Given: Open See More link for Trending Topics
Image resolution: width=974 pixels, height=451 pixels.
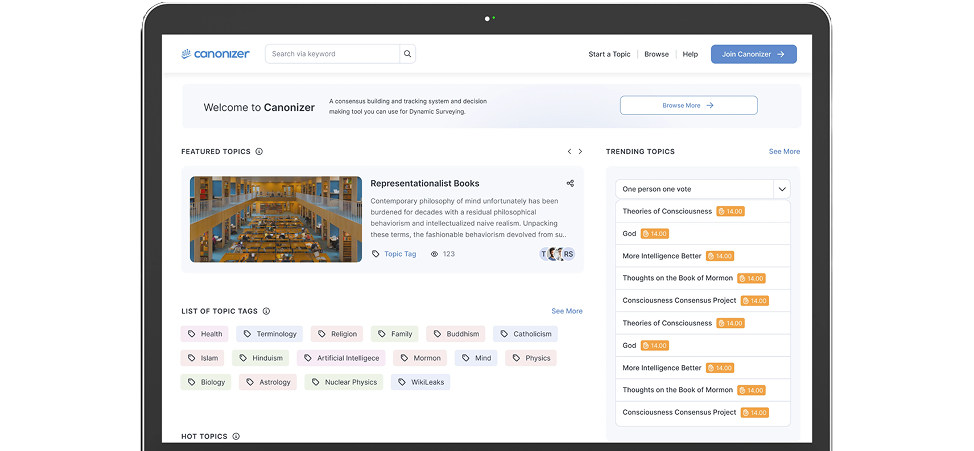Looking at the screenshot, I should 784,152.
